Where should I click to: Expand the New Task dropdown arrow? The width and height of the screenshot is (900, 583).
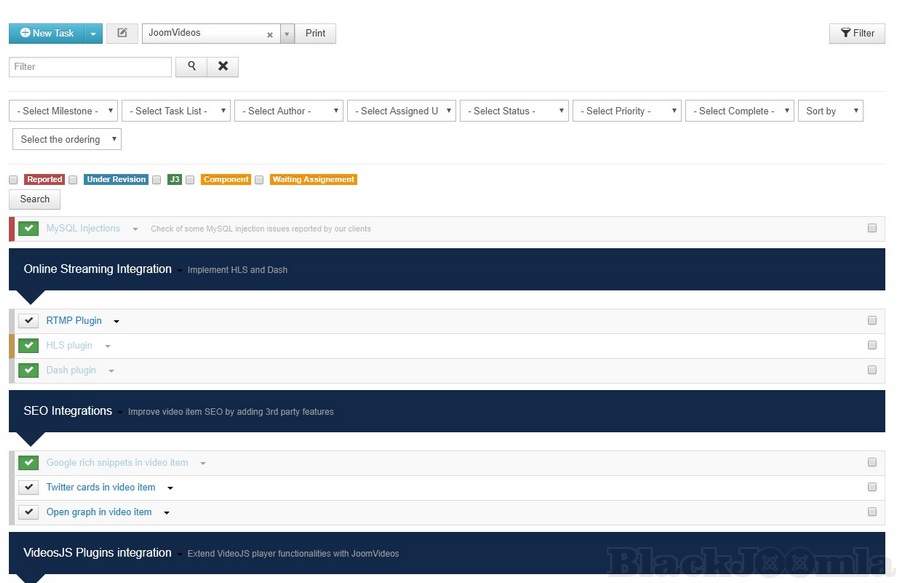[94, 34]
